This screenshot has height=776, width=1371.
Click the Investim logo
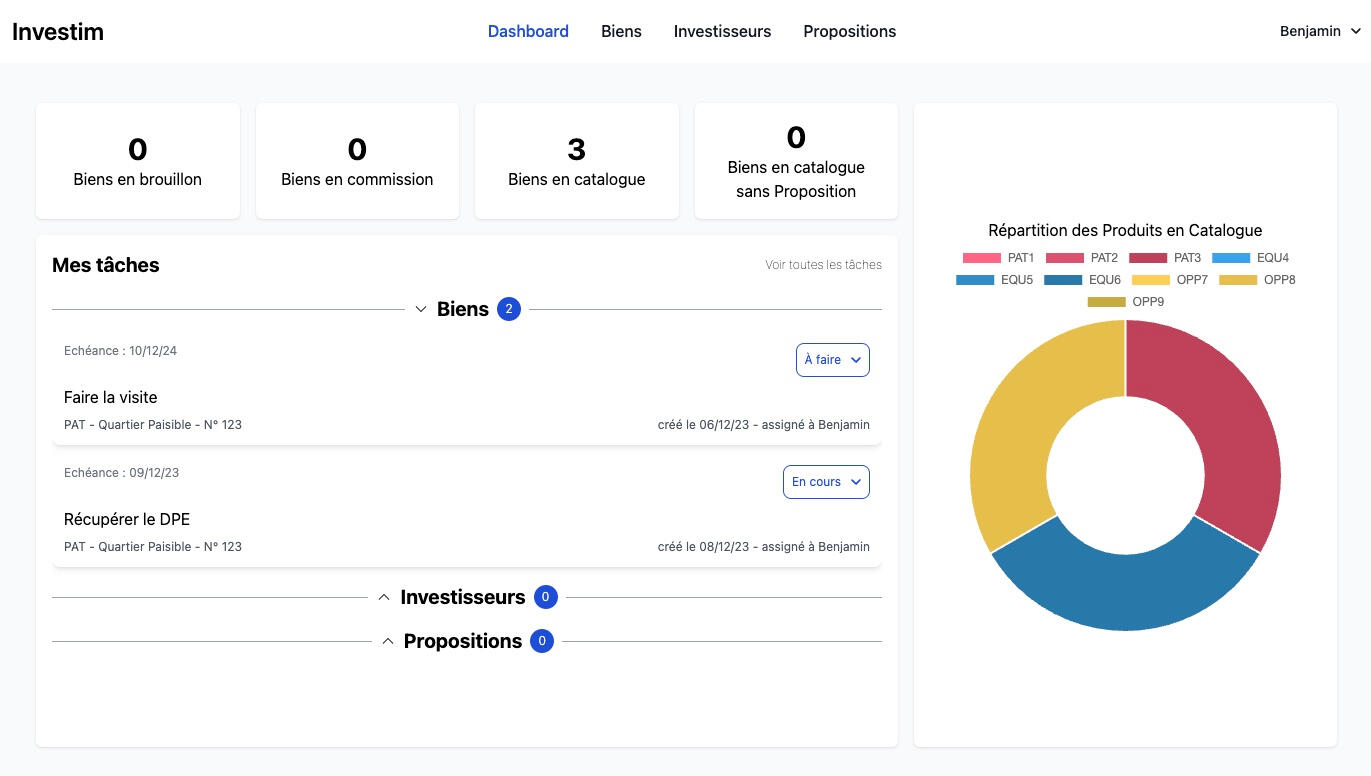click(58, 31)
